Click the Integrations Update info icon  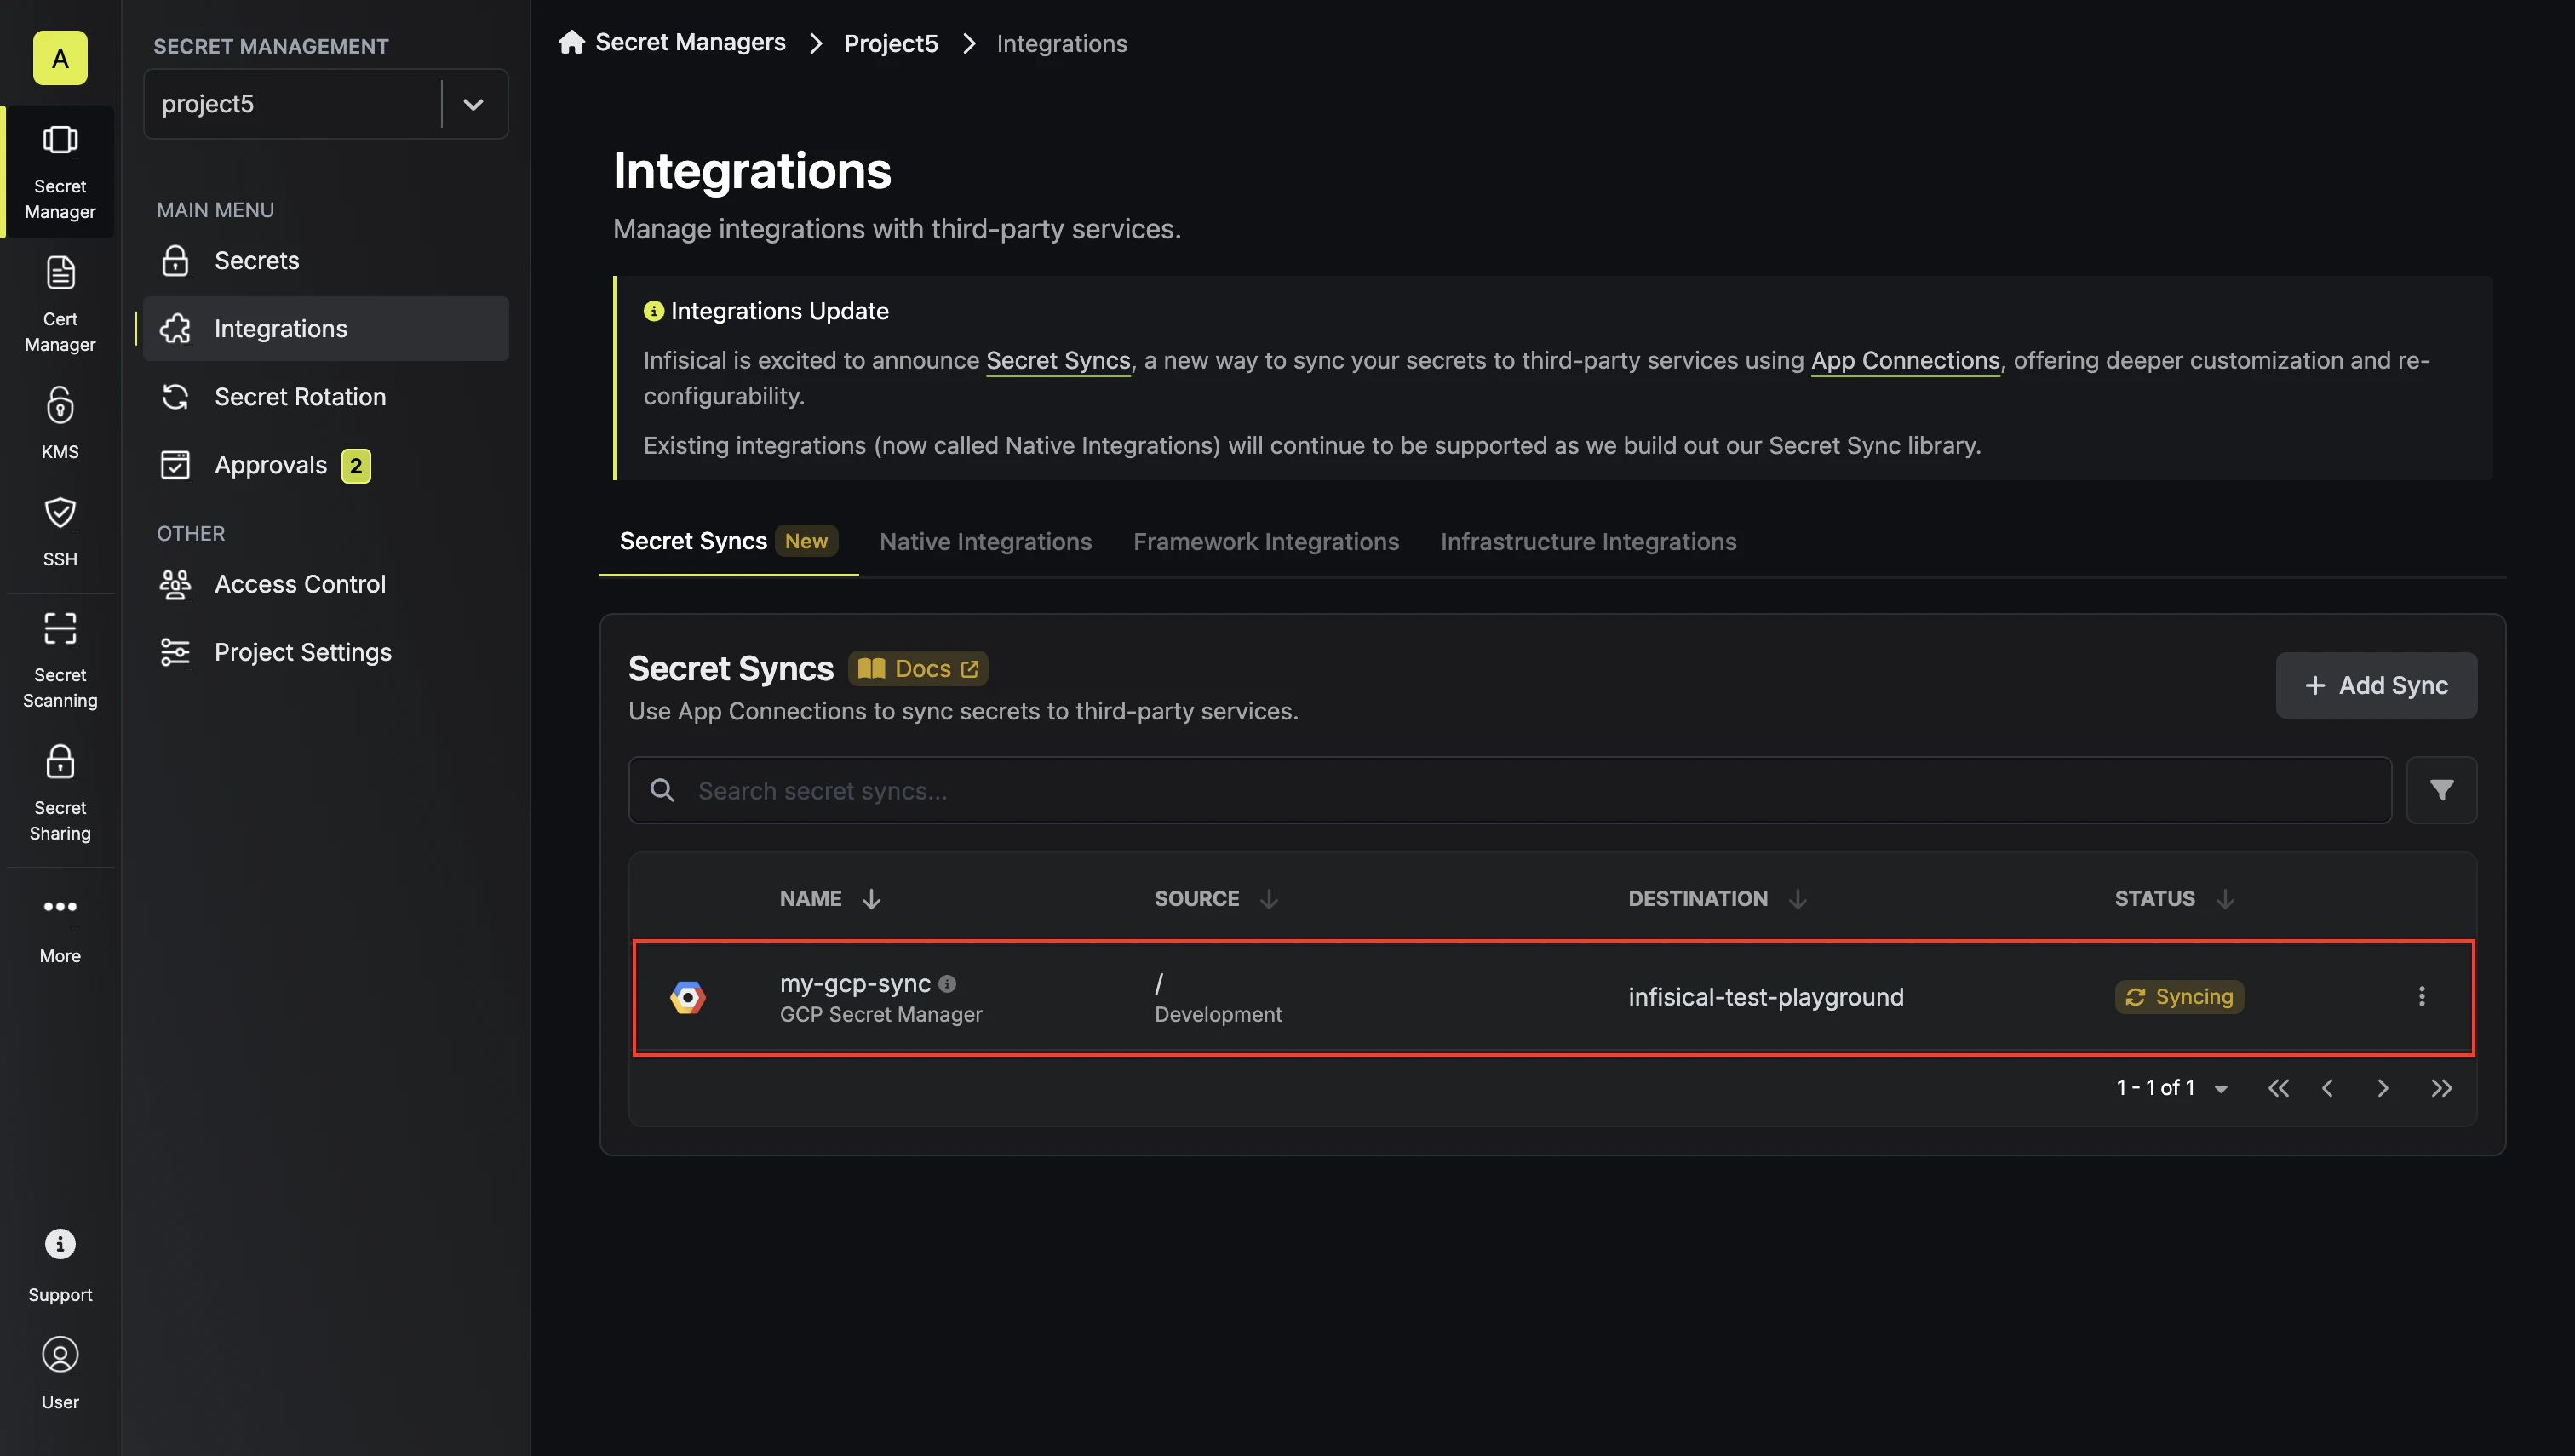click(653, 311)
